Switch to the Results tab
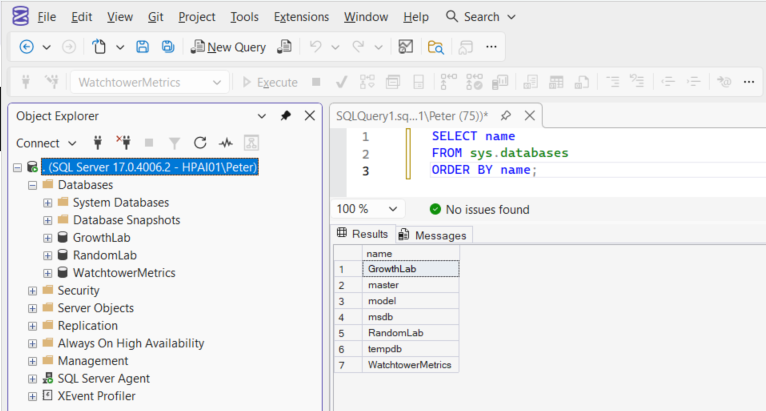Viewport: 766px width, 411px height. coord(362,234)
